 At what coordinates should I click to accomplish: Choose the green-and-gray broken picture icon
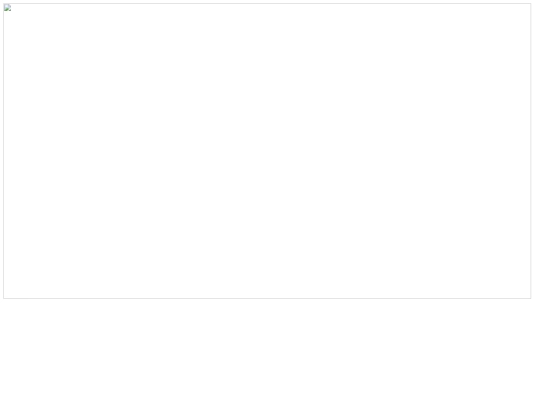pyautogui.click(x=8, y=8)
